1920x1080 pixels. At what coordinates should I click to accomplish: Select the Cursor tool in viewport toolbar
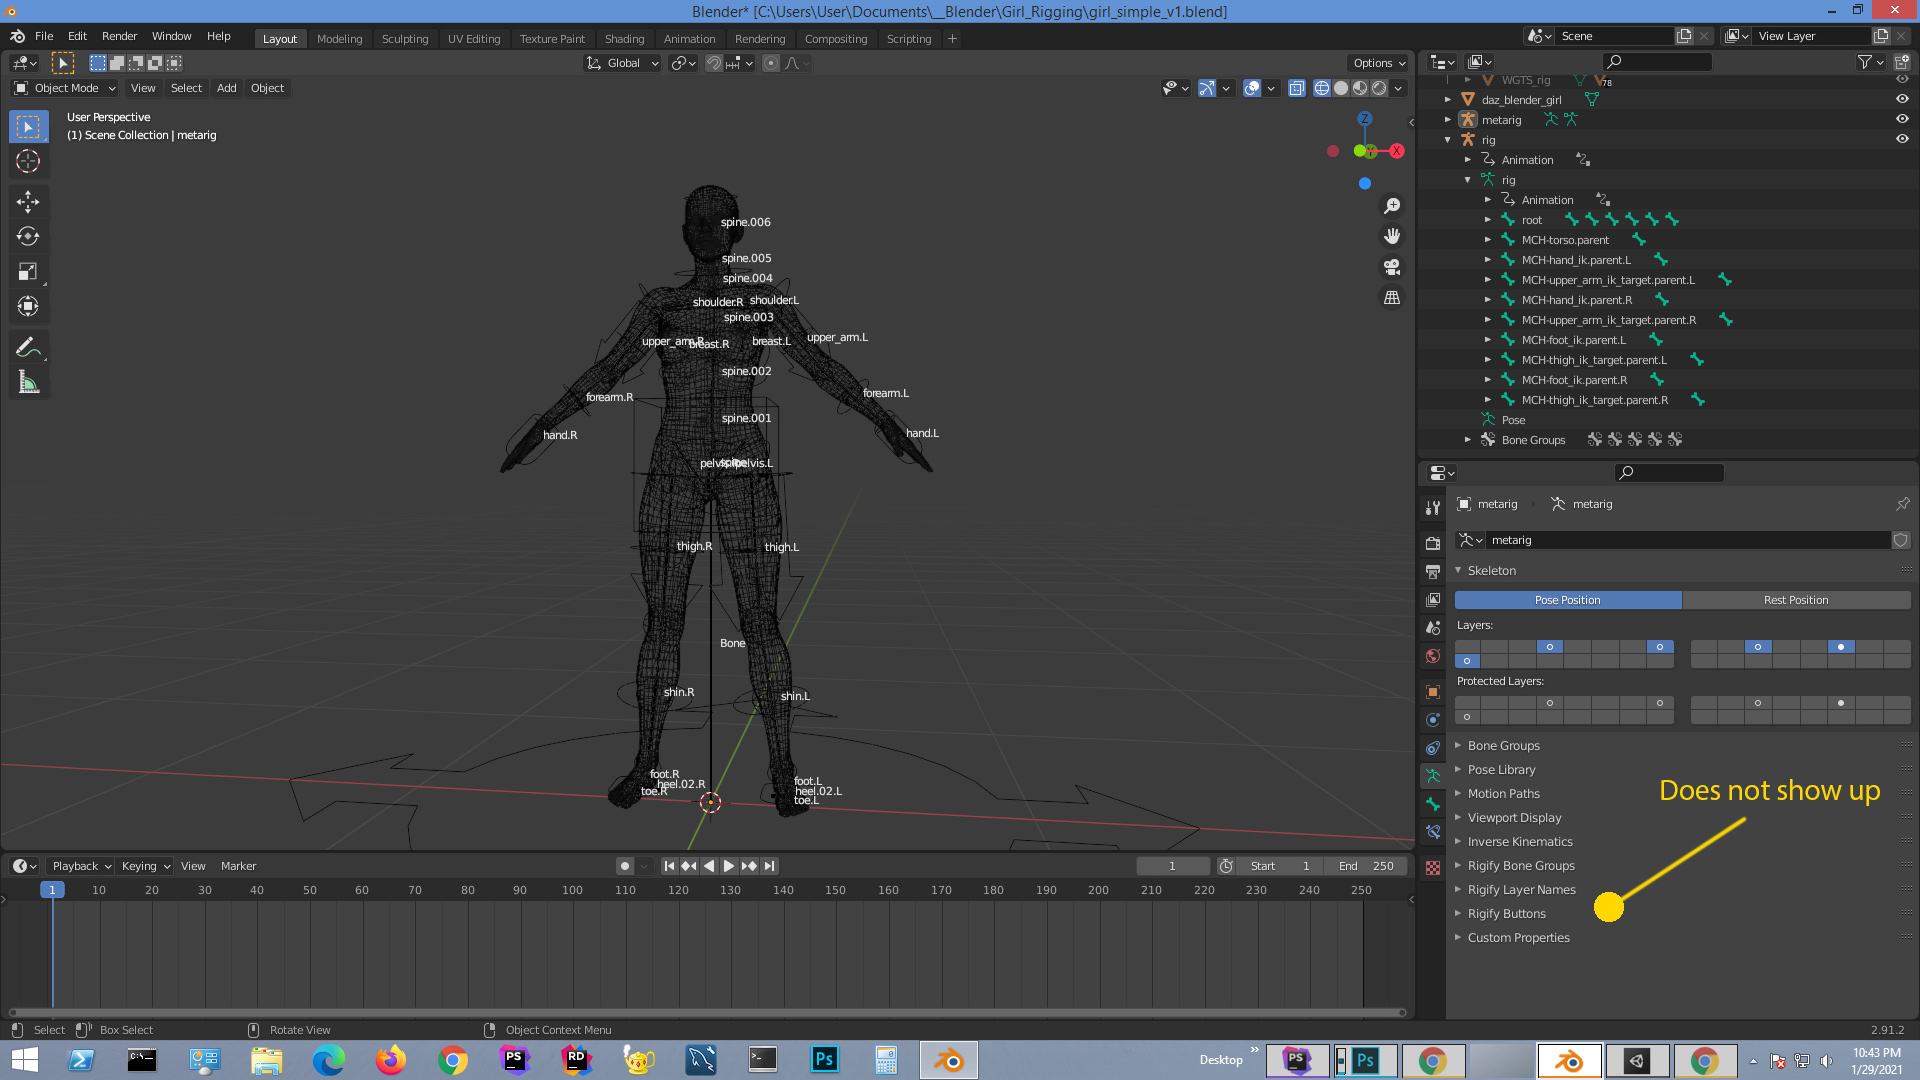click(28, 161)
